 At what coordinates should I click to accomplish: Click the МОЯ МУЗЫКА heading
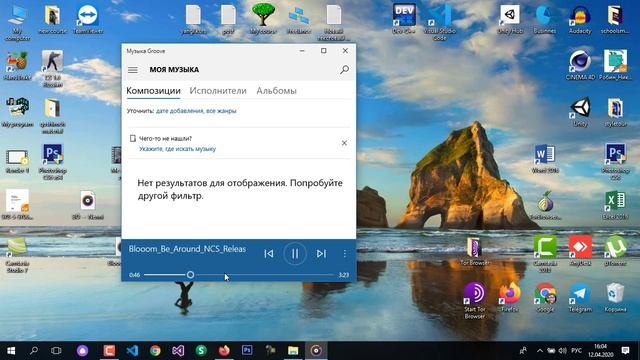pos(174,70)
